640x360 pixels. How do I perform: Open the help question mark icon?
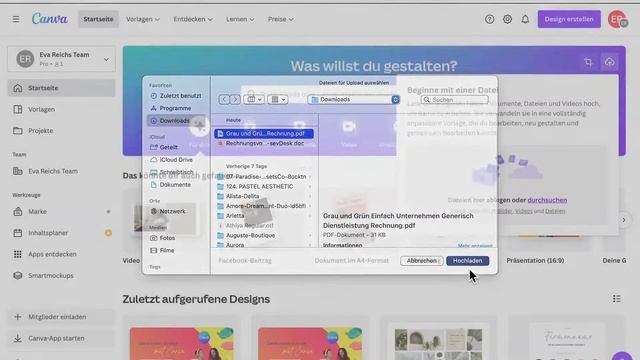(489, 19)
